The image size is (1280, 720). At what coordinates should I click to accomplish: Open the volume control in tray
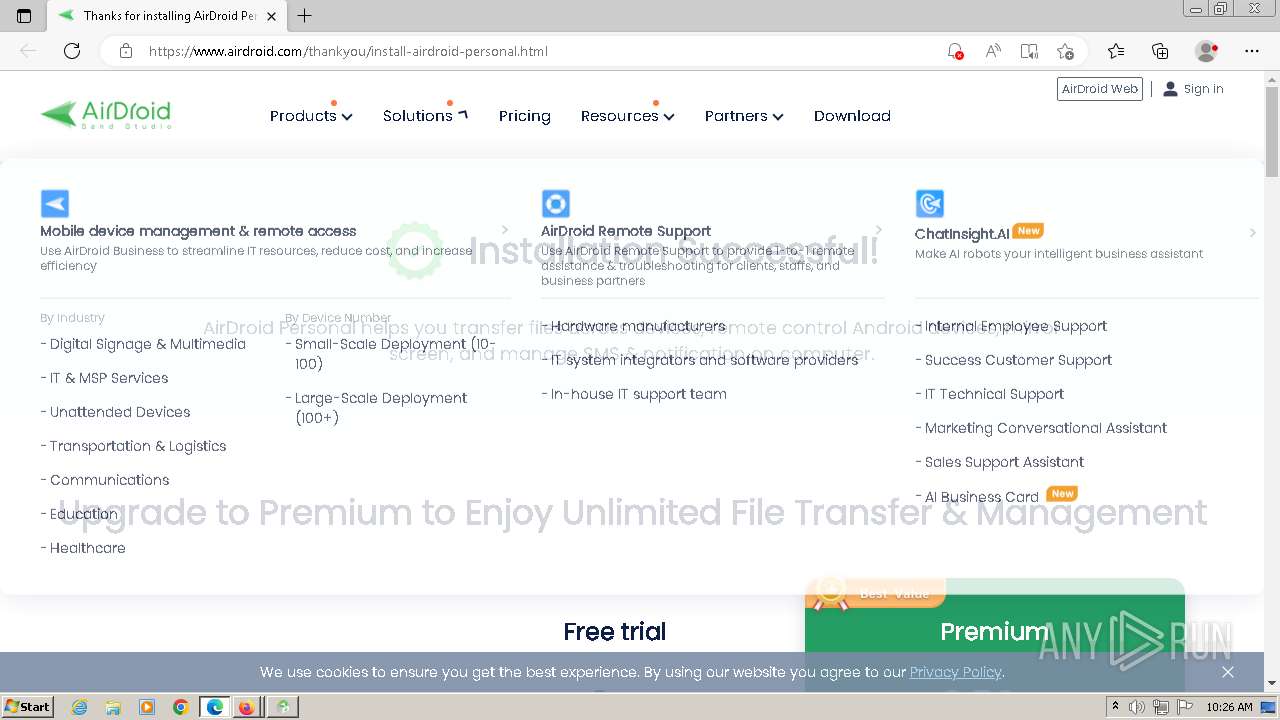(1137, 707)
